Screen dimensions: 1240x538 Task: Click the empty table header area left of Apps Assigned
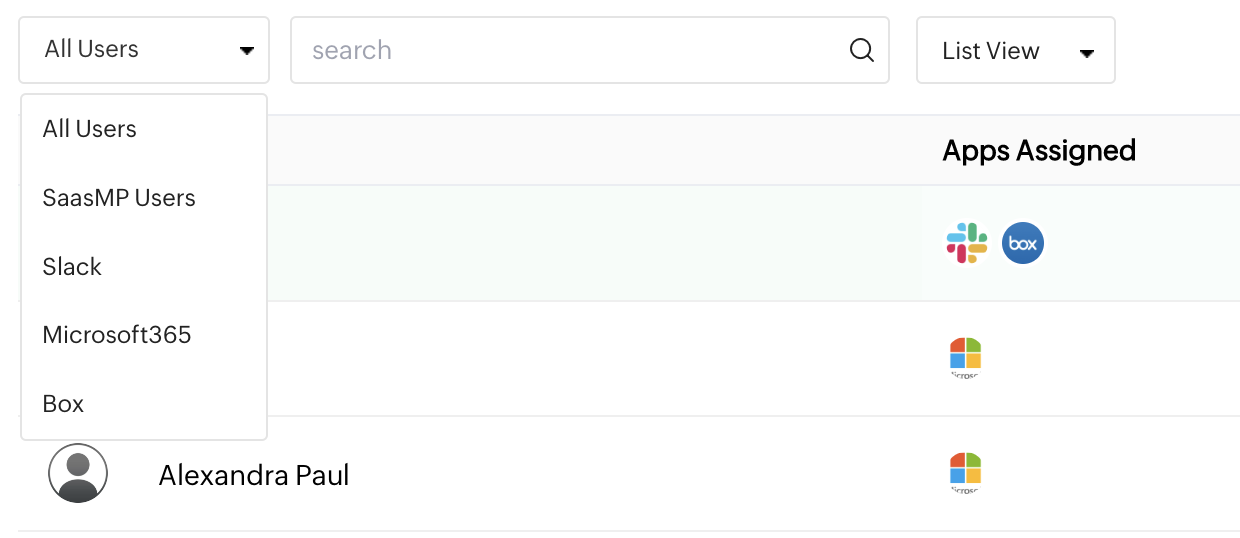pos(600,151)
